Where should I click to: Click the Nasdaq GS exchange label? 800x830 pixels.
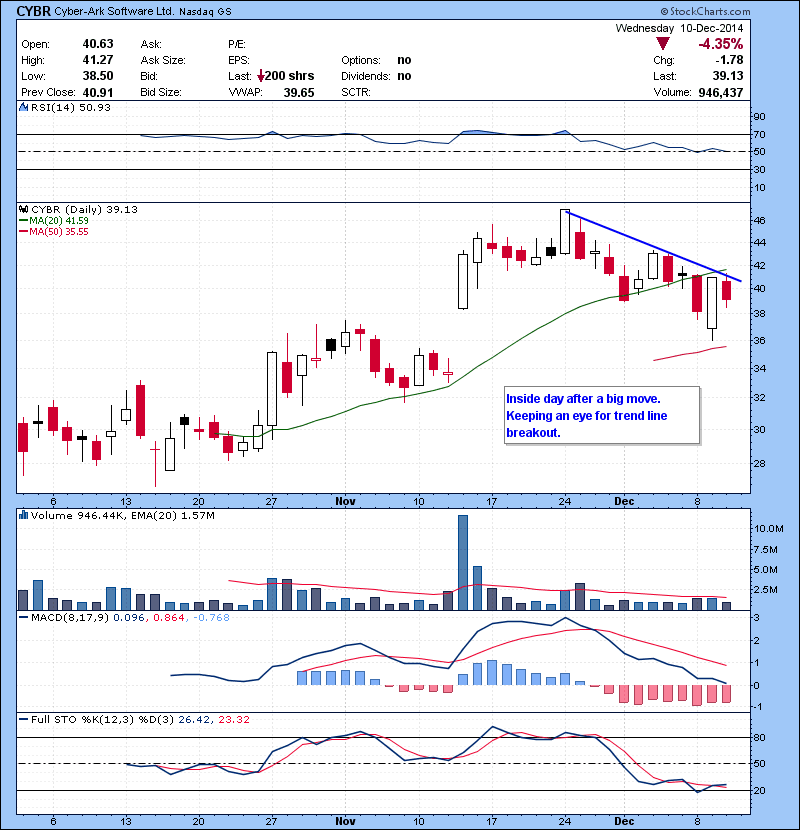point(205,12)
